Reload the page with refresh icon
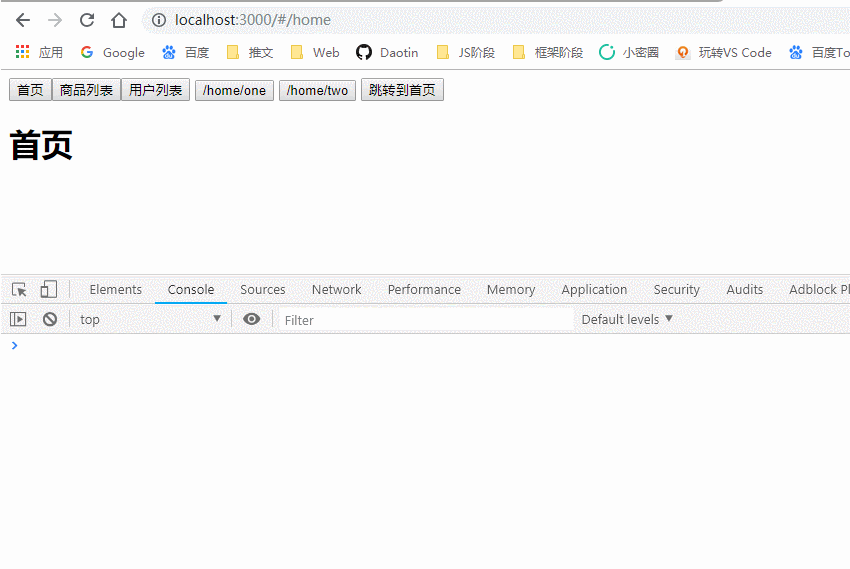This screenshot has width=850, height=569. (x=87, y=20)
